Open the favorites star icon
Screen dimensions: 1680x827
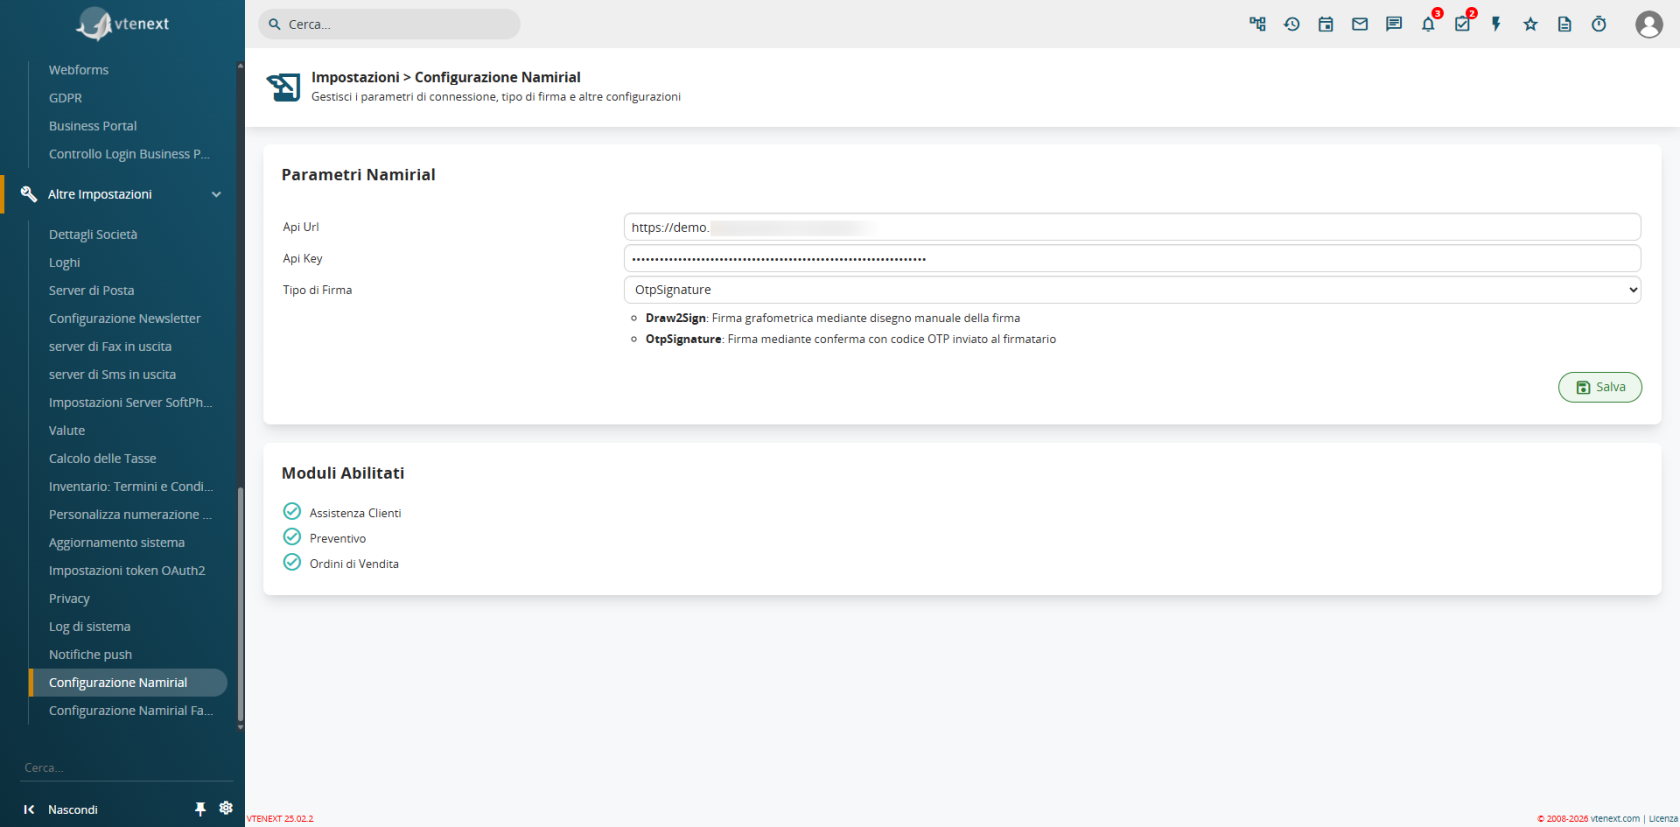(1530, 24)
